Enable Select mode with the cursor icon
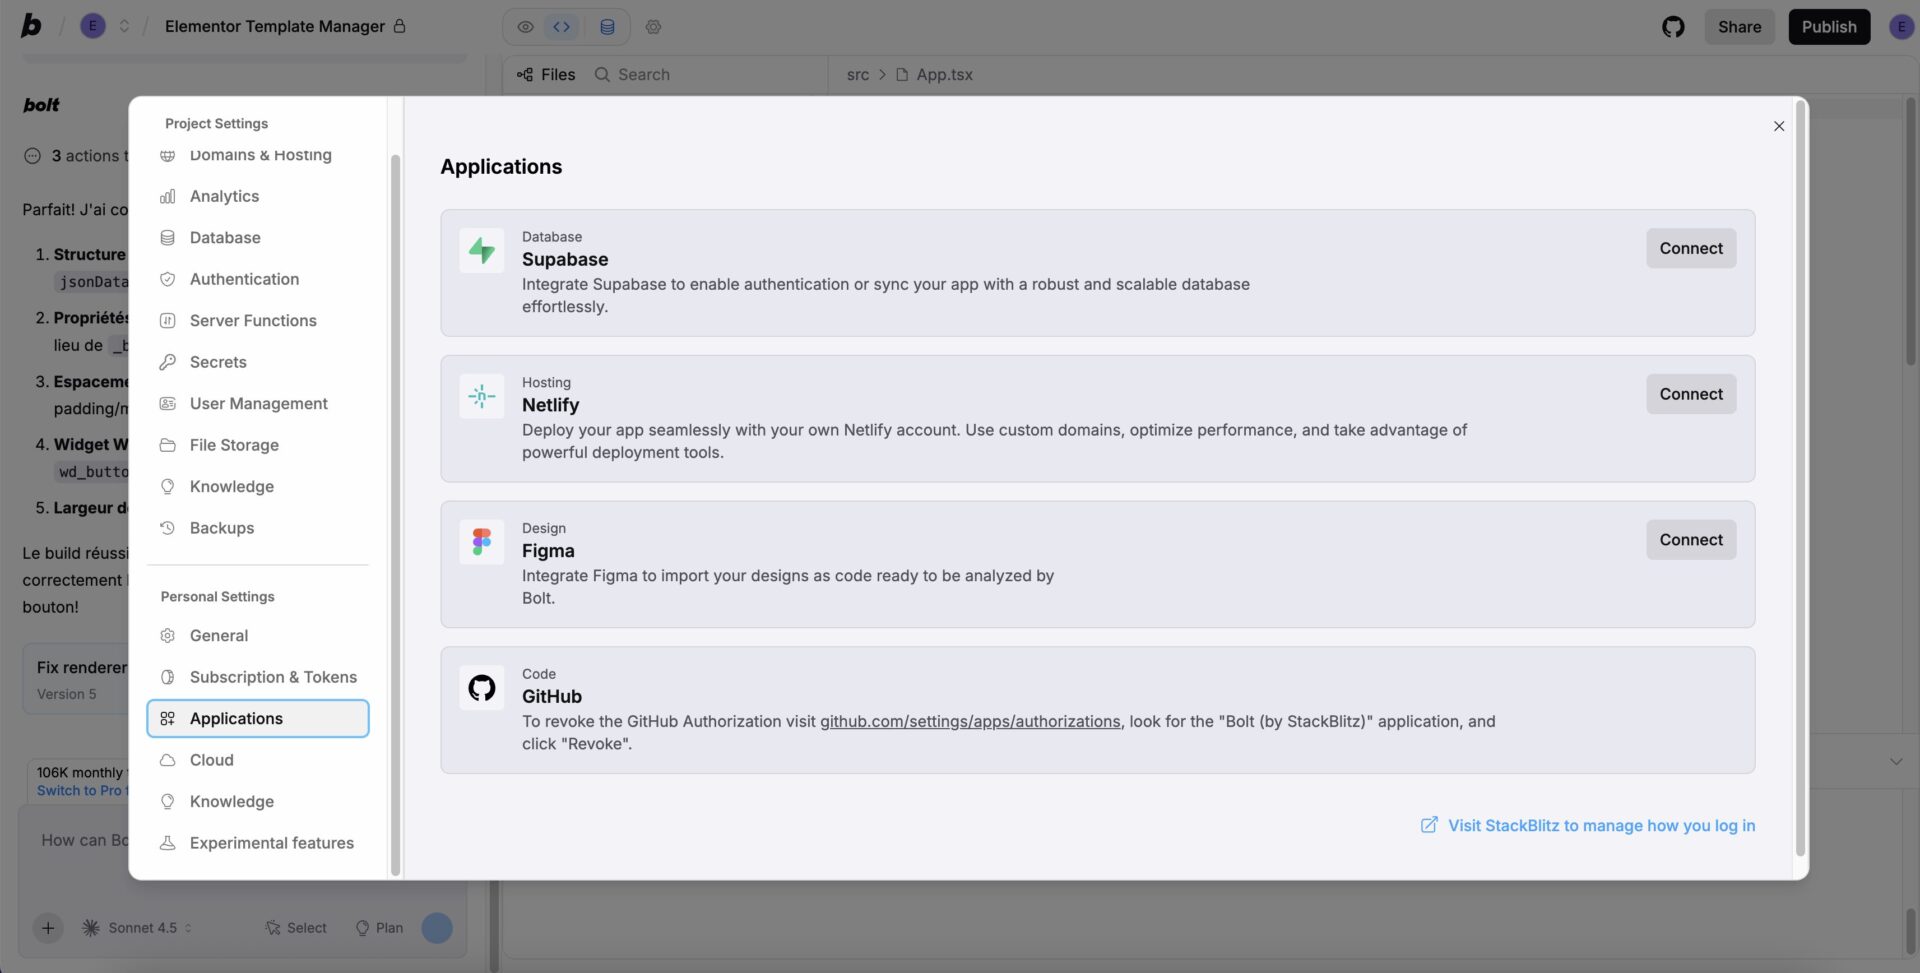Image resolution: width=1920 pixels, height=973 pixels. (295, 927)
